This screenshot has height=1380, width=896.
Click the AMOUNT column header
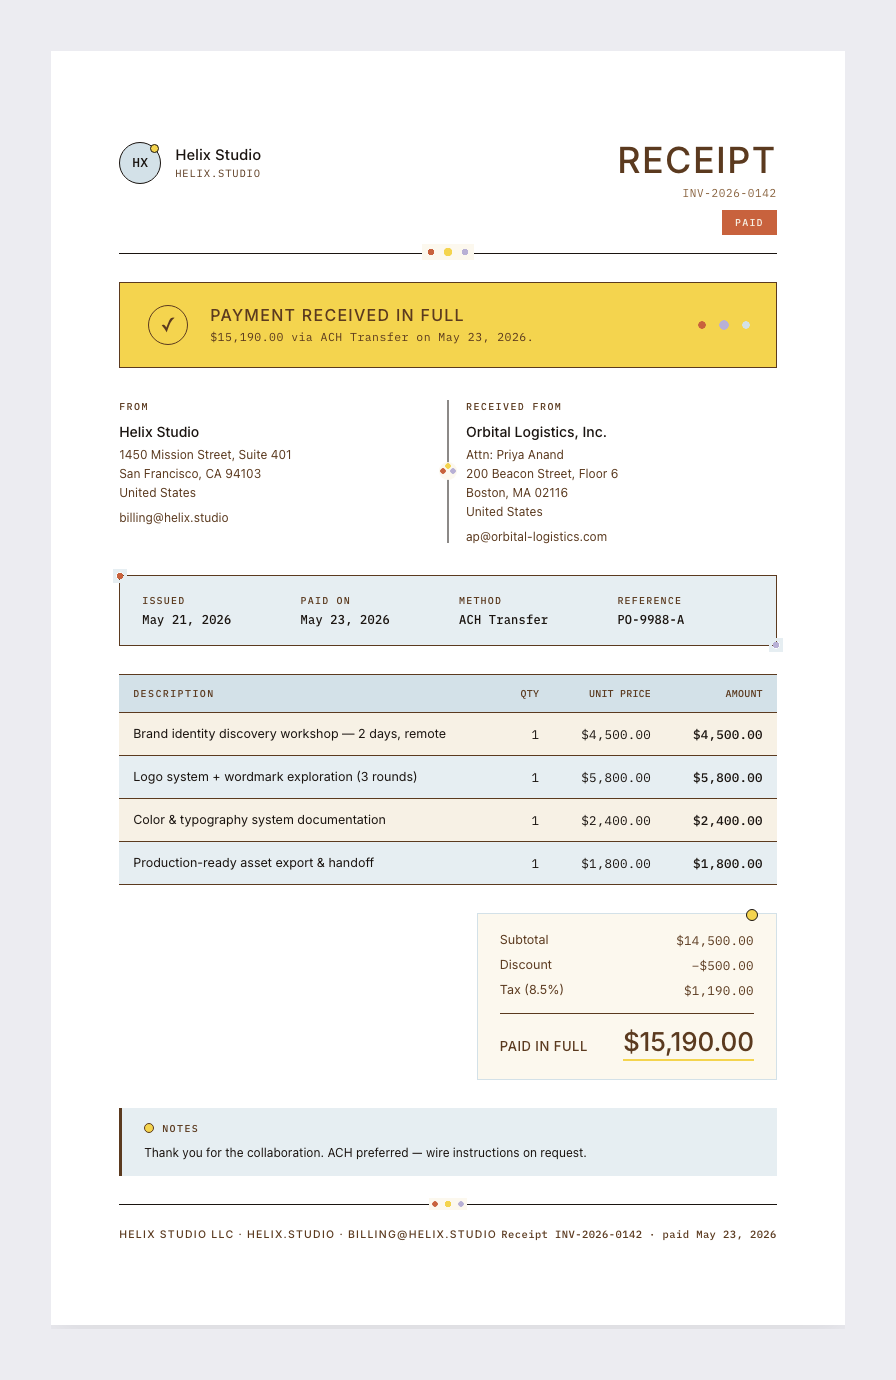744,694
